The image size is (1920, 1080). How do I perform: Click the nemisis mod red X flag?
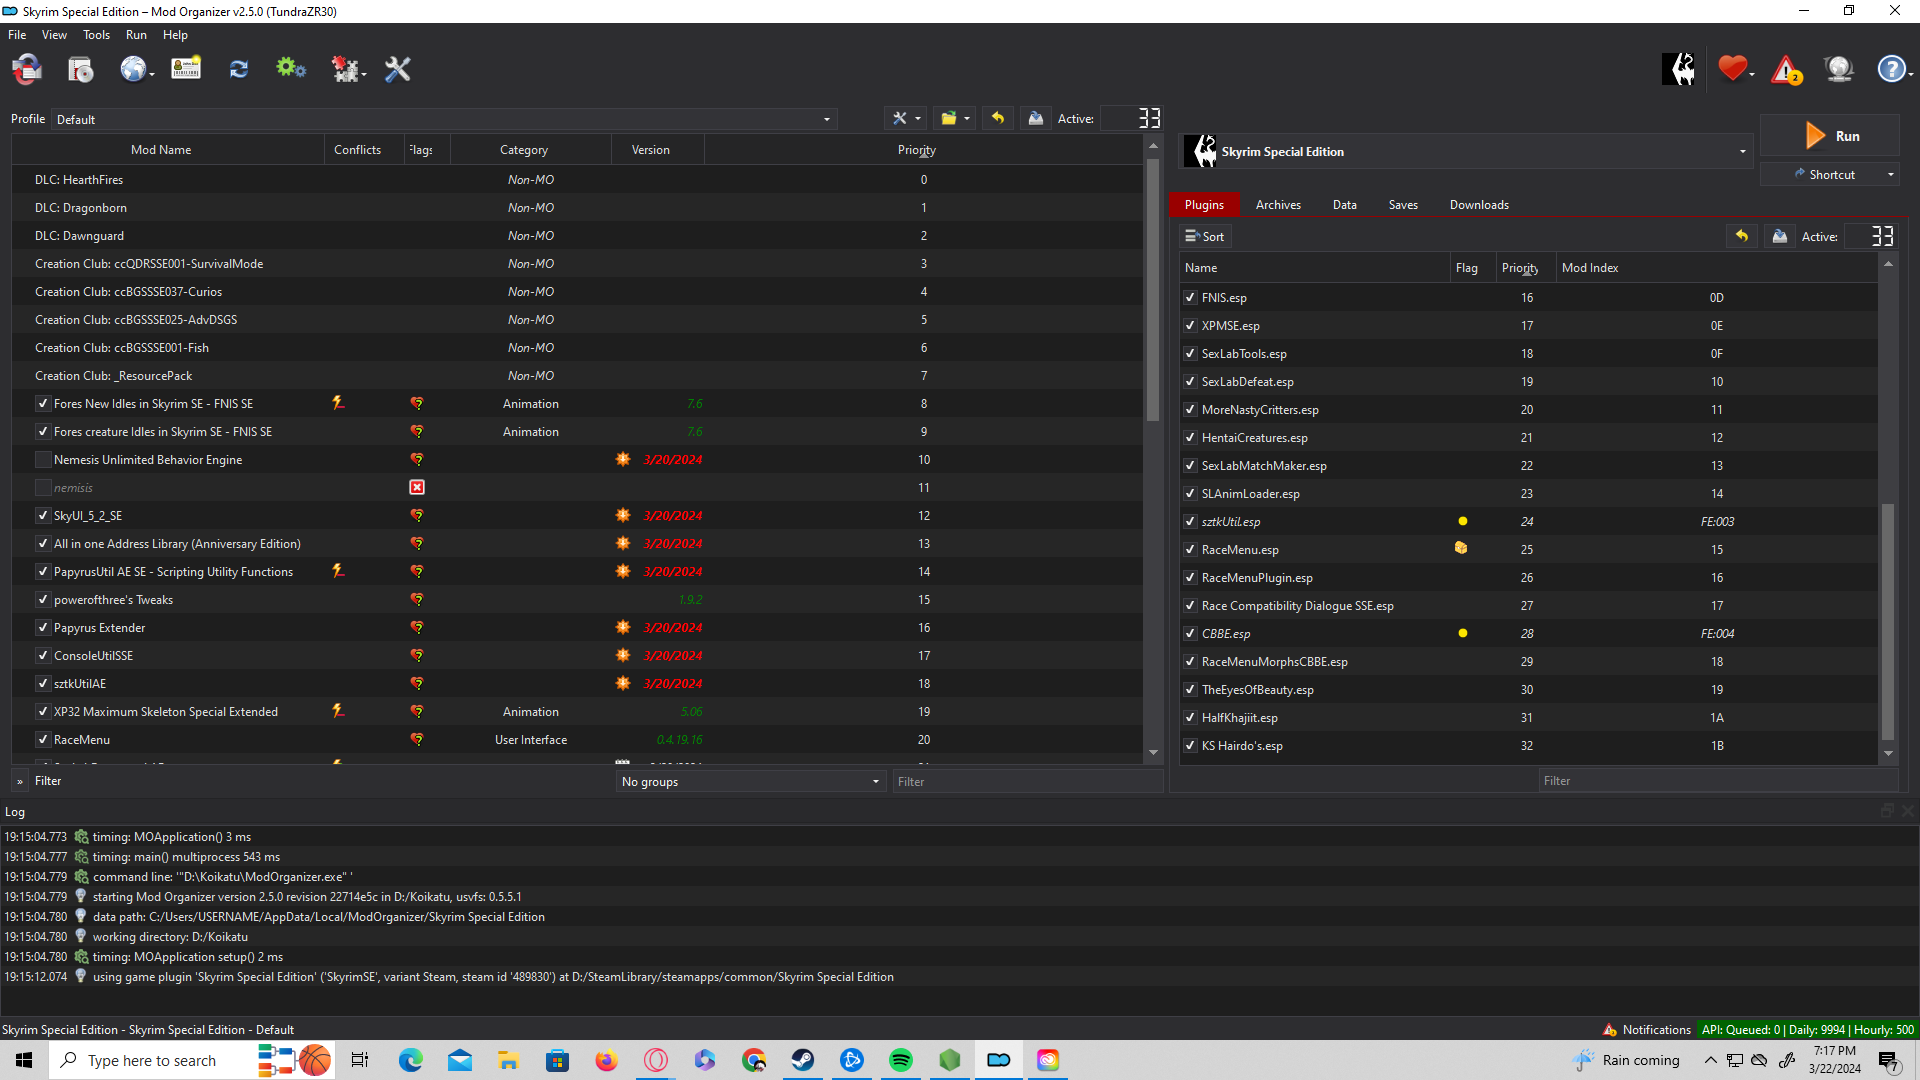coord(417,487)
